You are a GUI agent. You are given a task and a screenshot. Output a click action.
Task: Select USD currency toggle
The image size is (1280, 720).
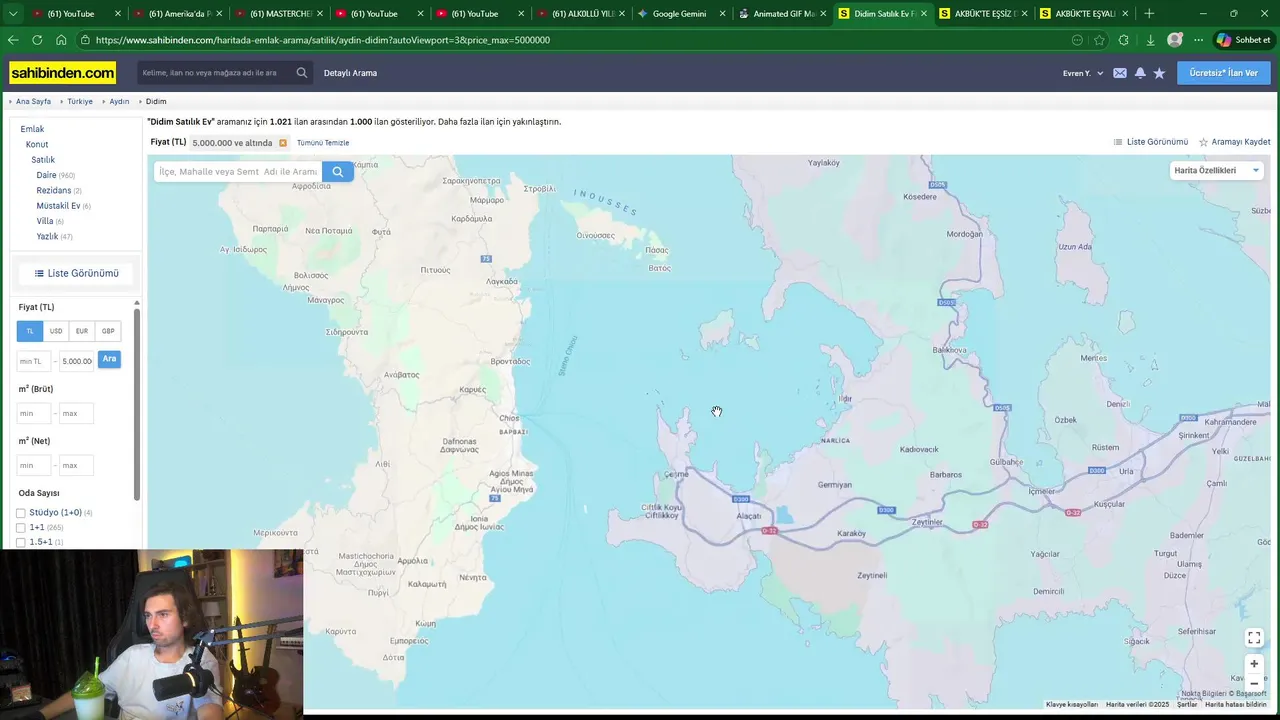tap(56, 331)
